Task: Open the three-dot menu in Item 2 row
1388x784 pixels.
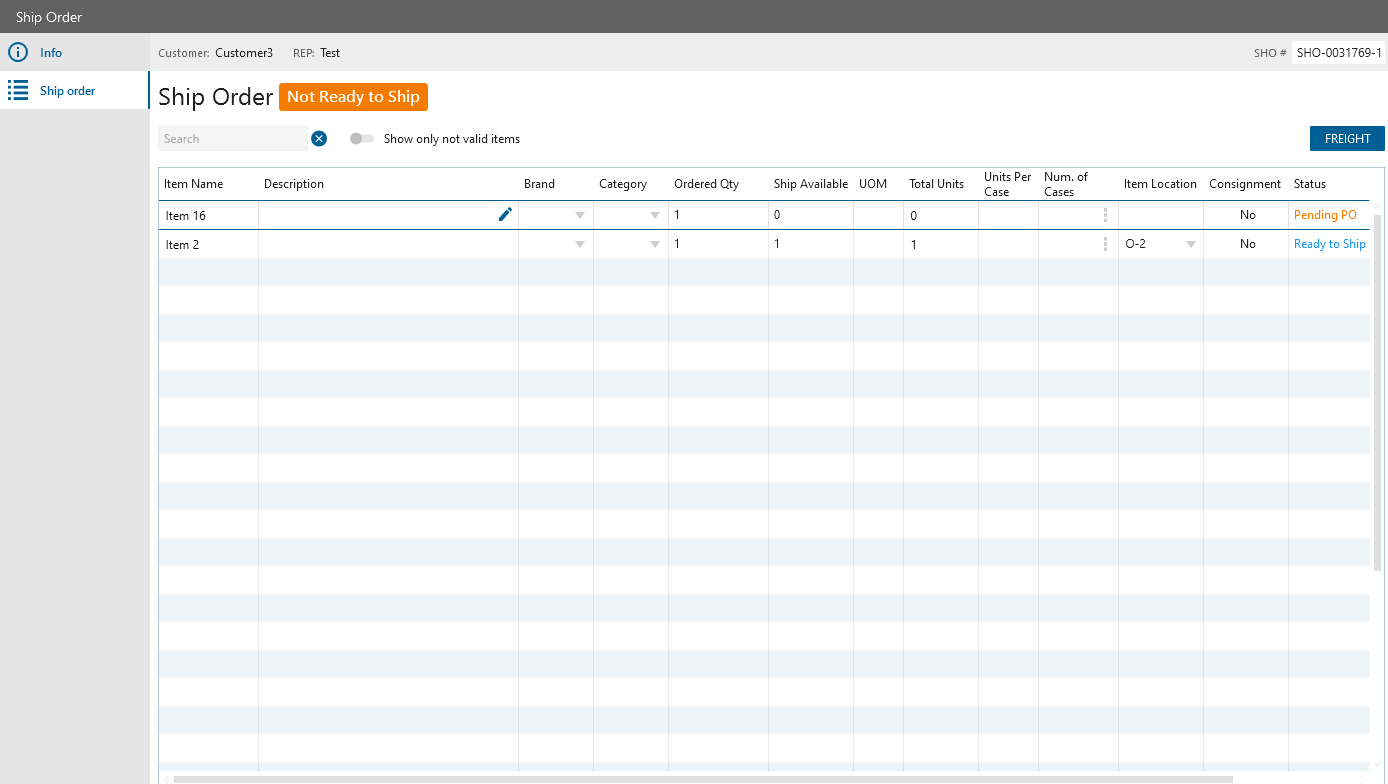Action: [x=1105, y=244]
